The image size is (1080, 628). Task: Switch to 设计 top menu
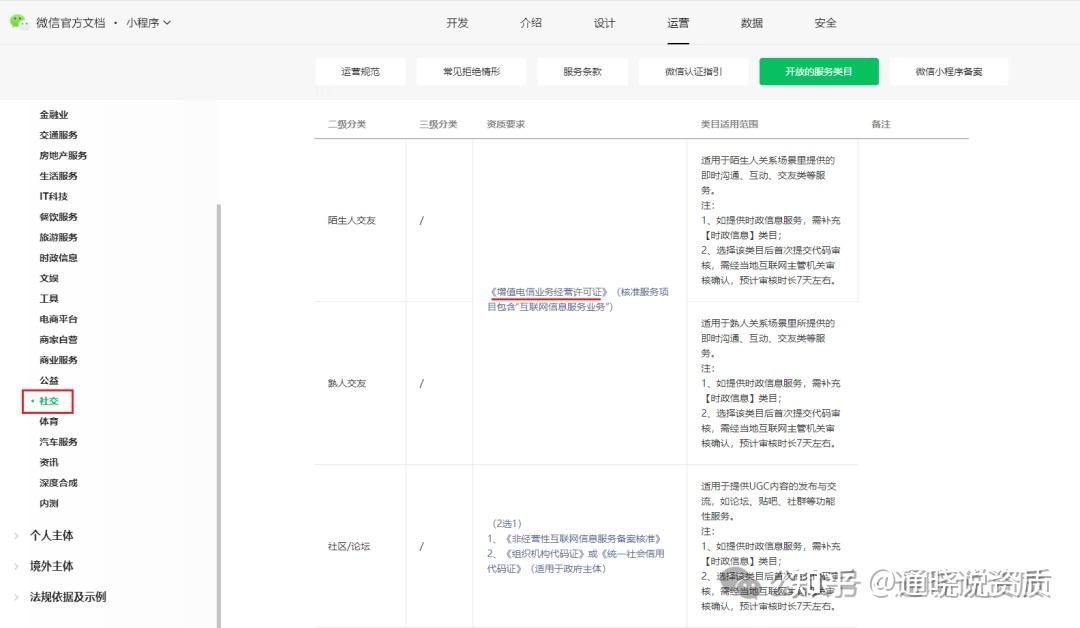[605, 23]
